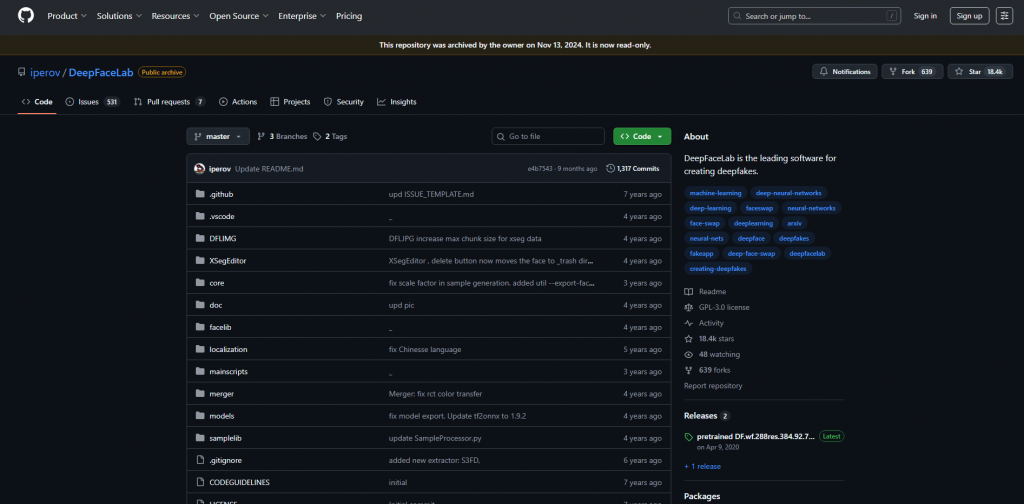The width and height of the screenshot is (1024, 504).
Task: Click the merger folder icon
Action: coord(200,394)
